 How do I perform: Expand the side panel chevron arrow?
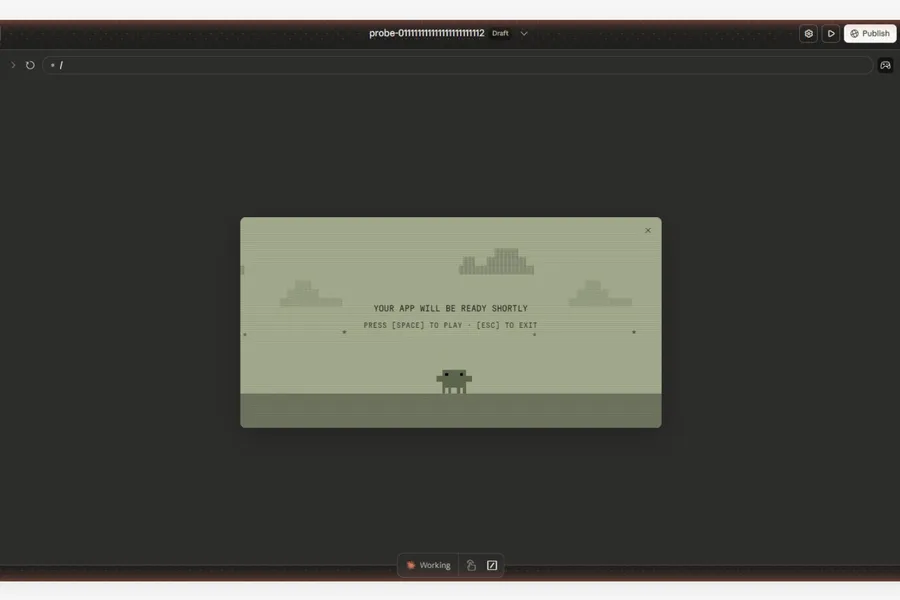13,65
